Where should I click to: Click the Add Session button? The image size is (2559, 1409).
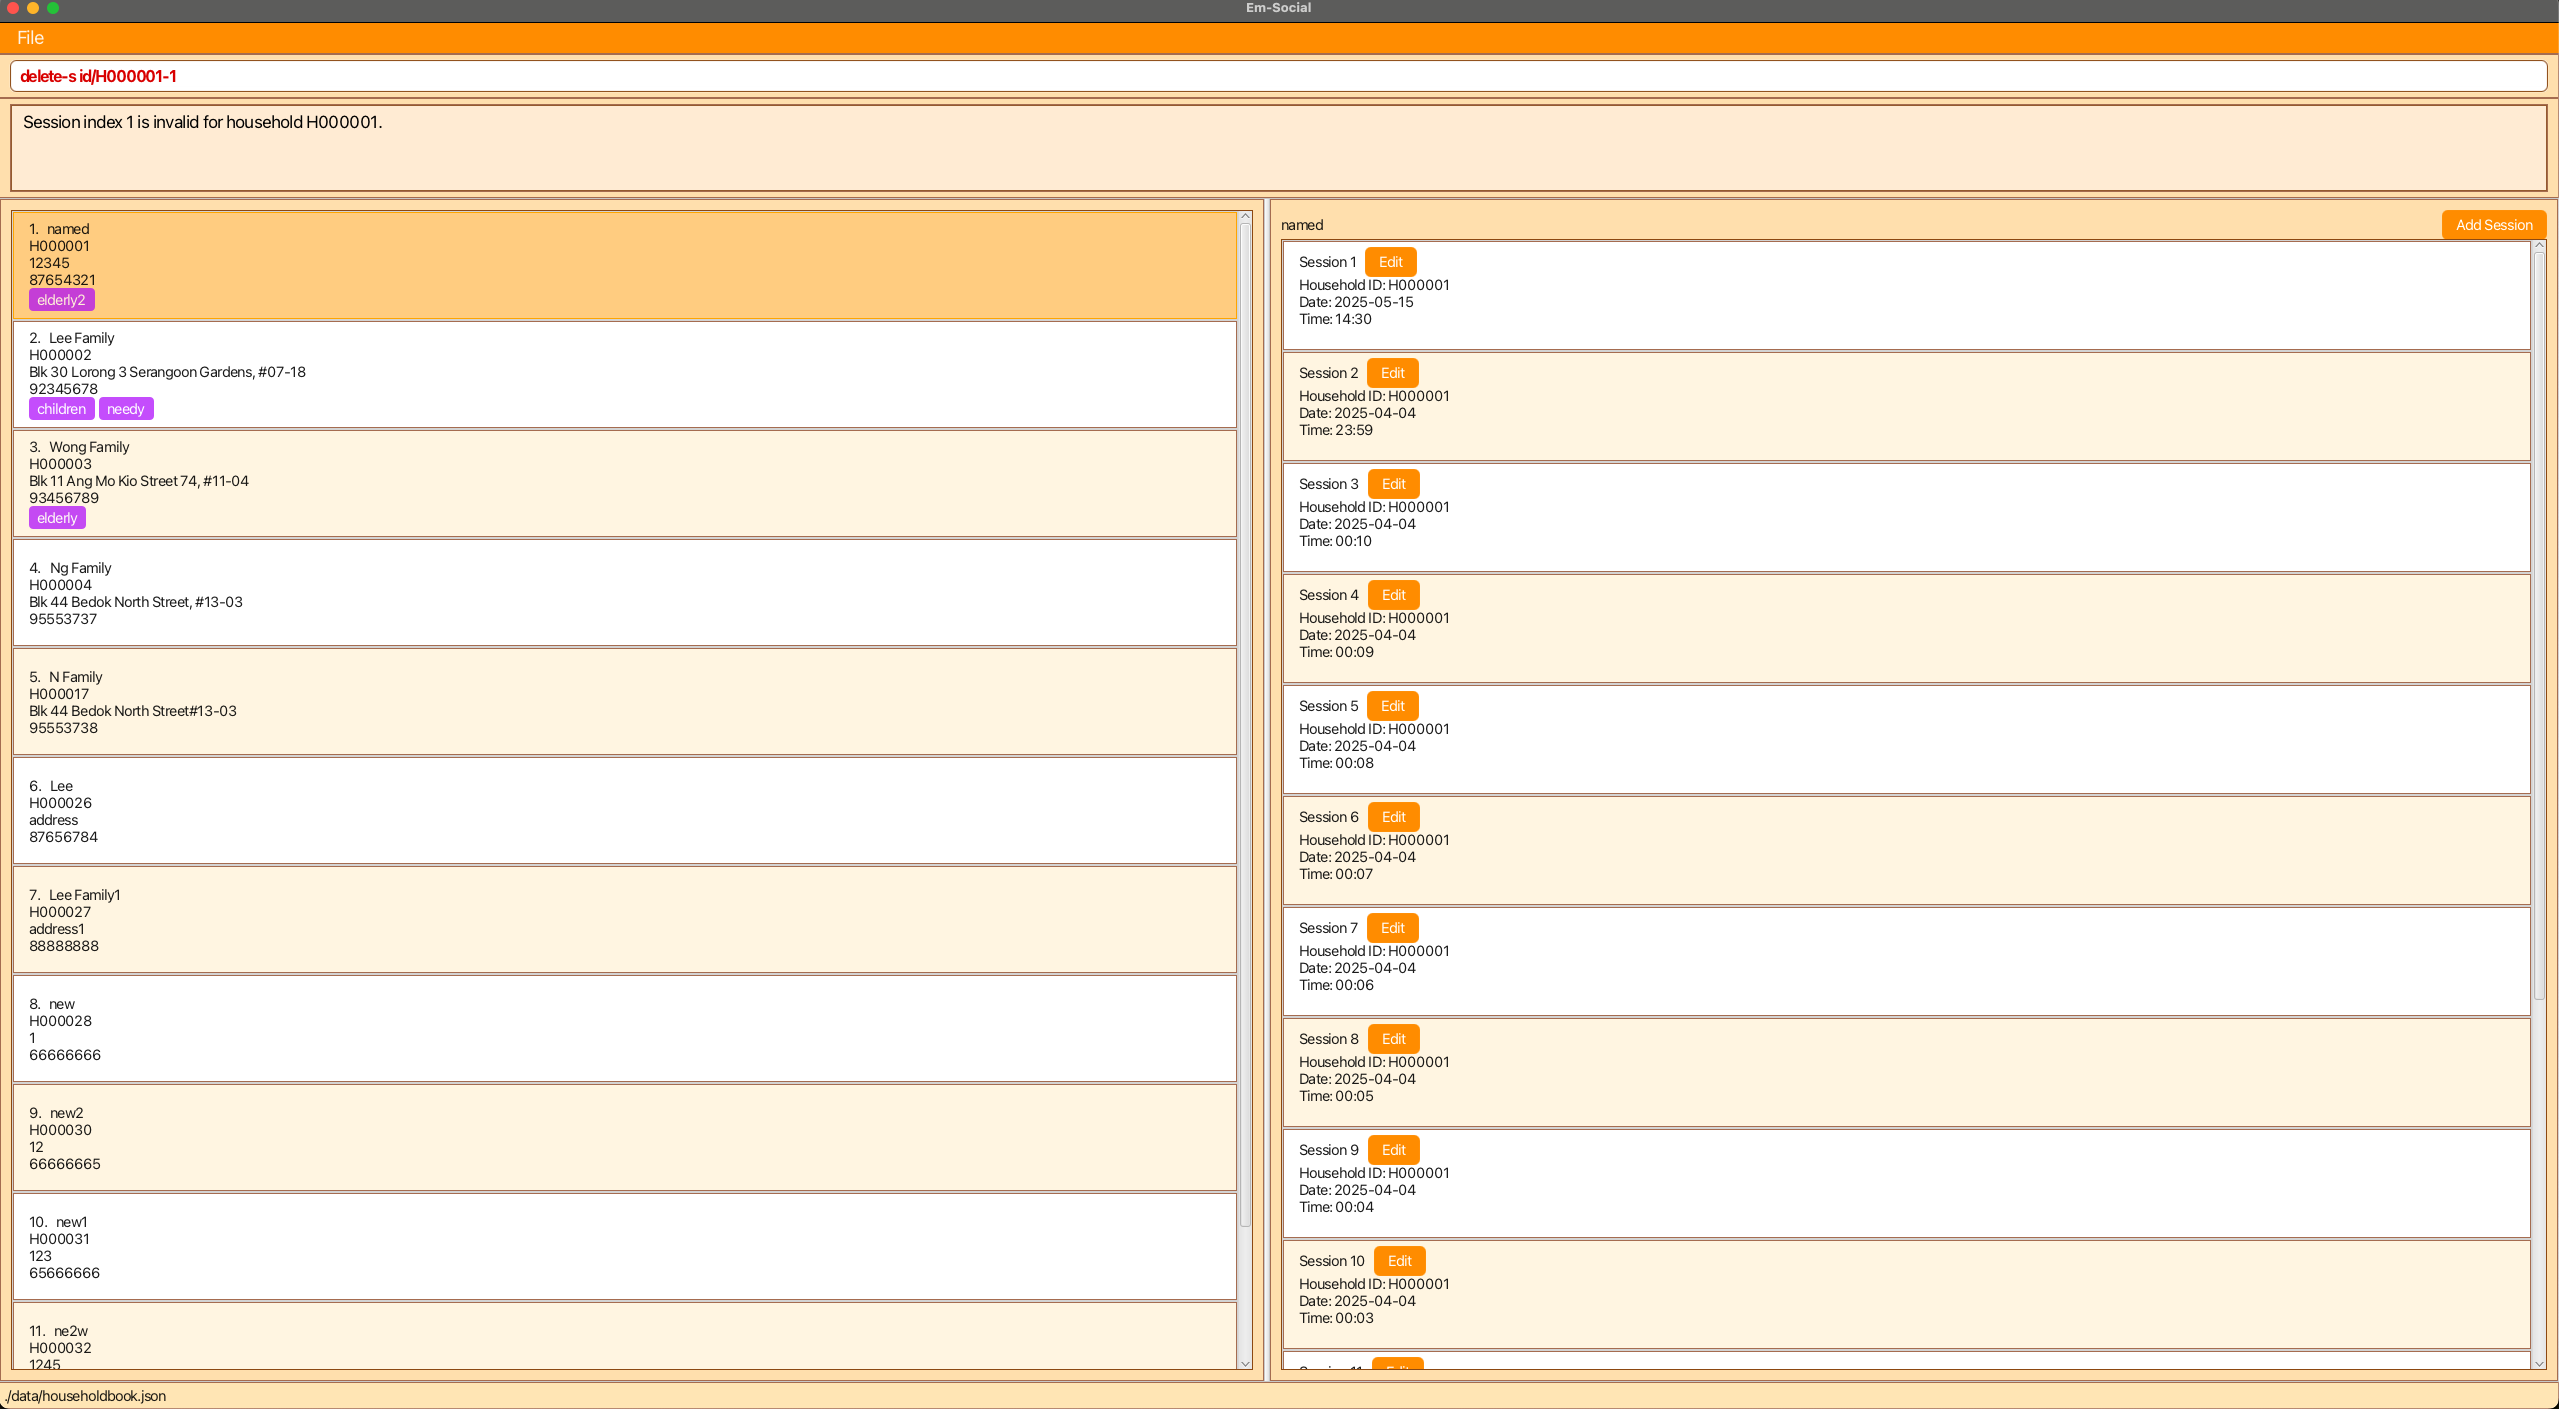[x=2493, y=225]
